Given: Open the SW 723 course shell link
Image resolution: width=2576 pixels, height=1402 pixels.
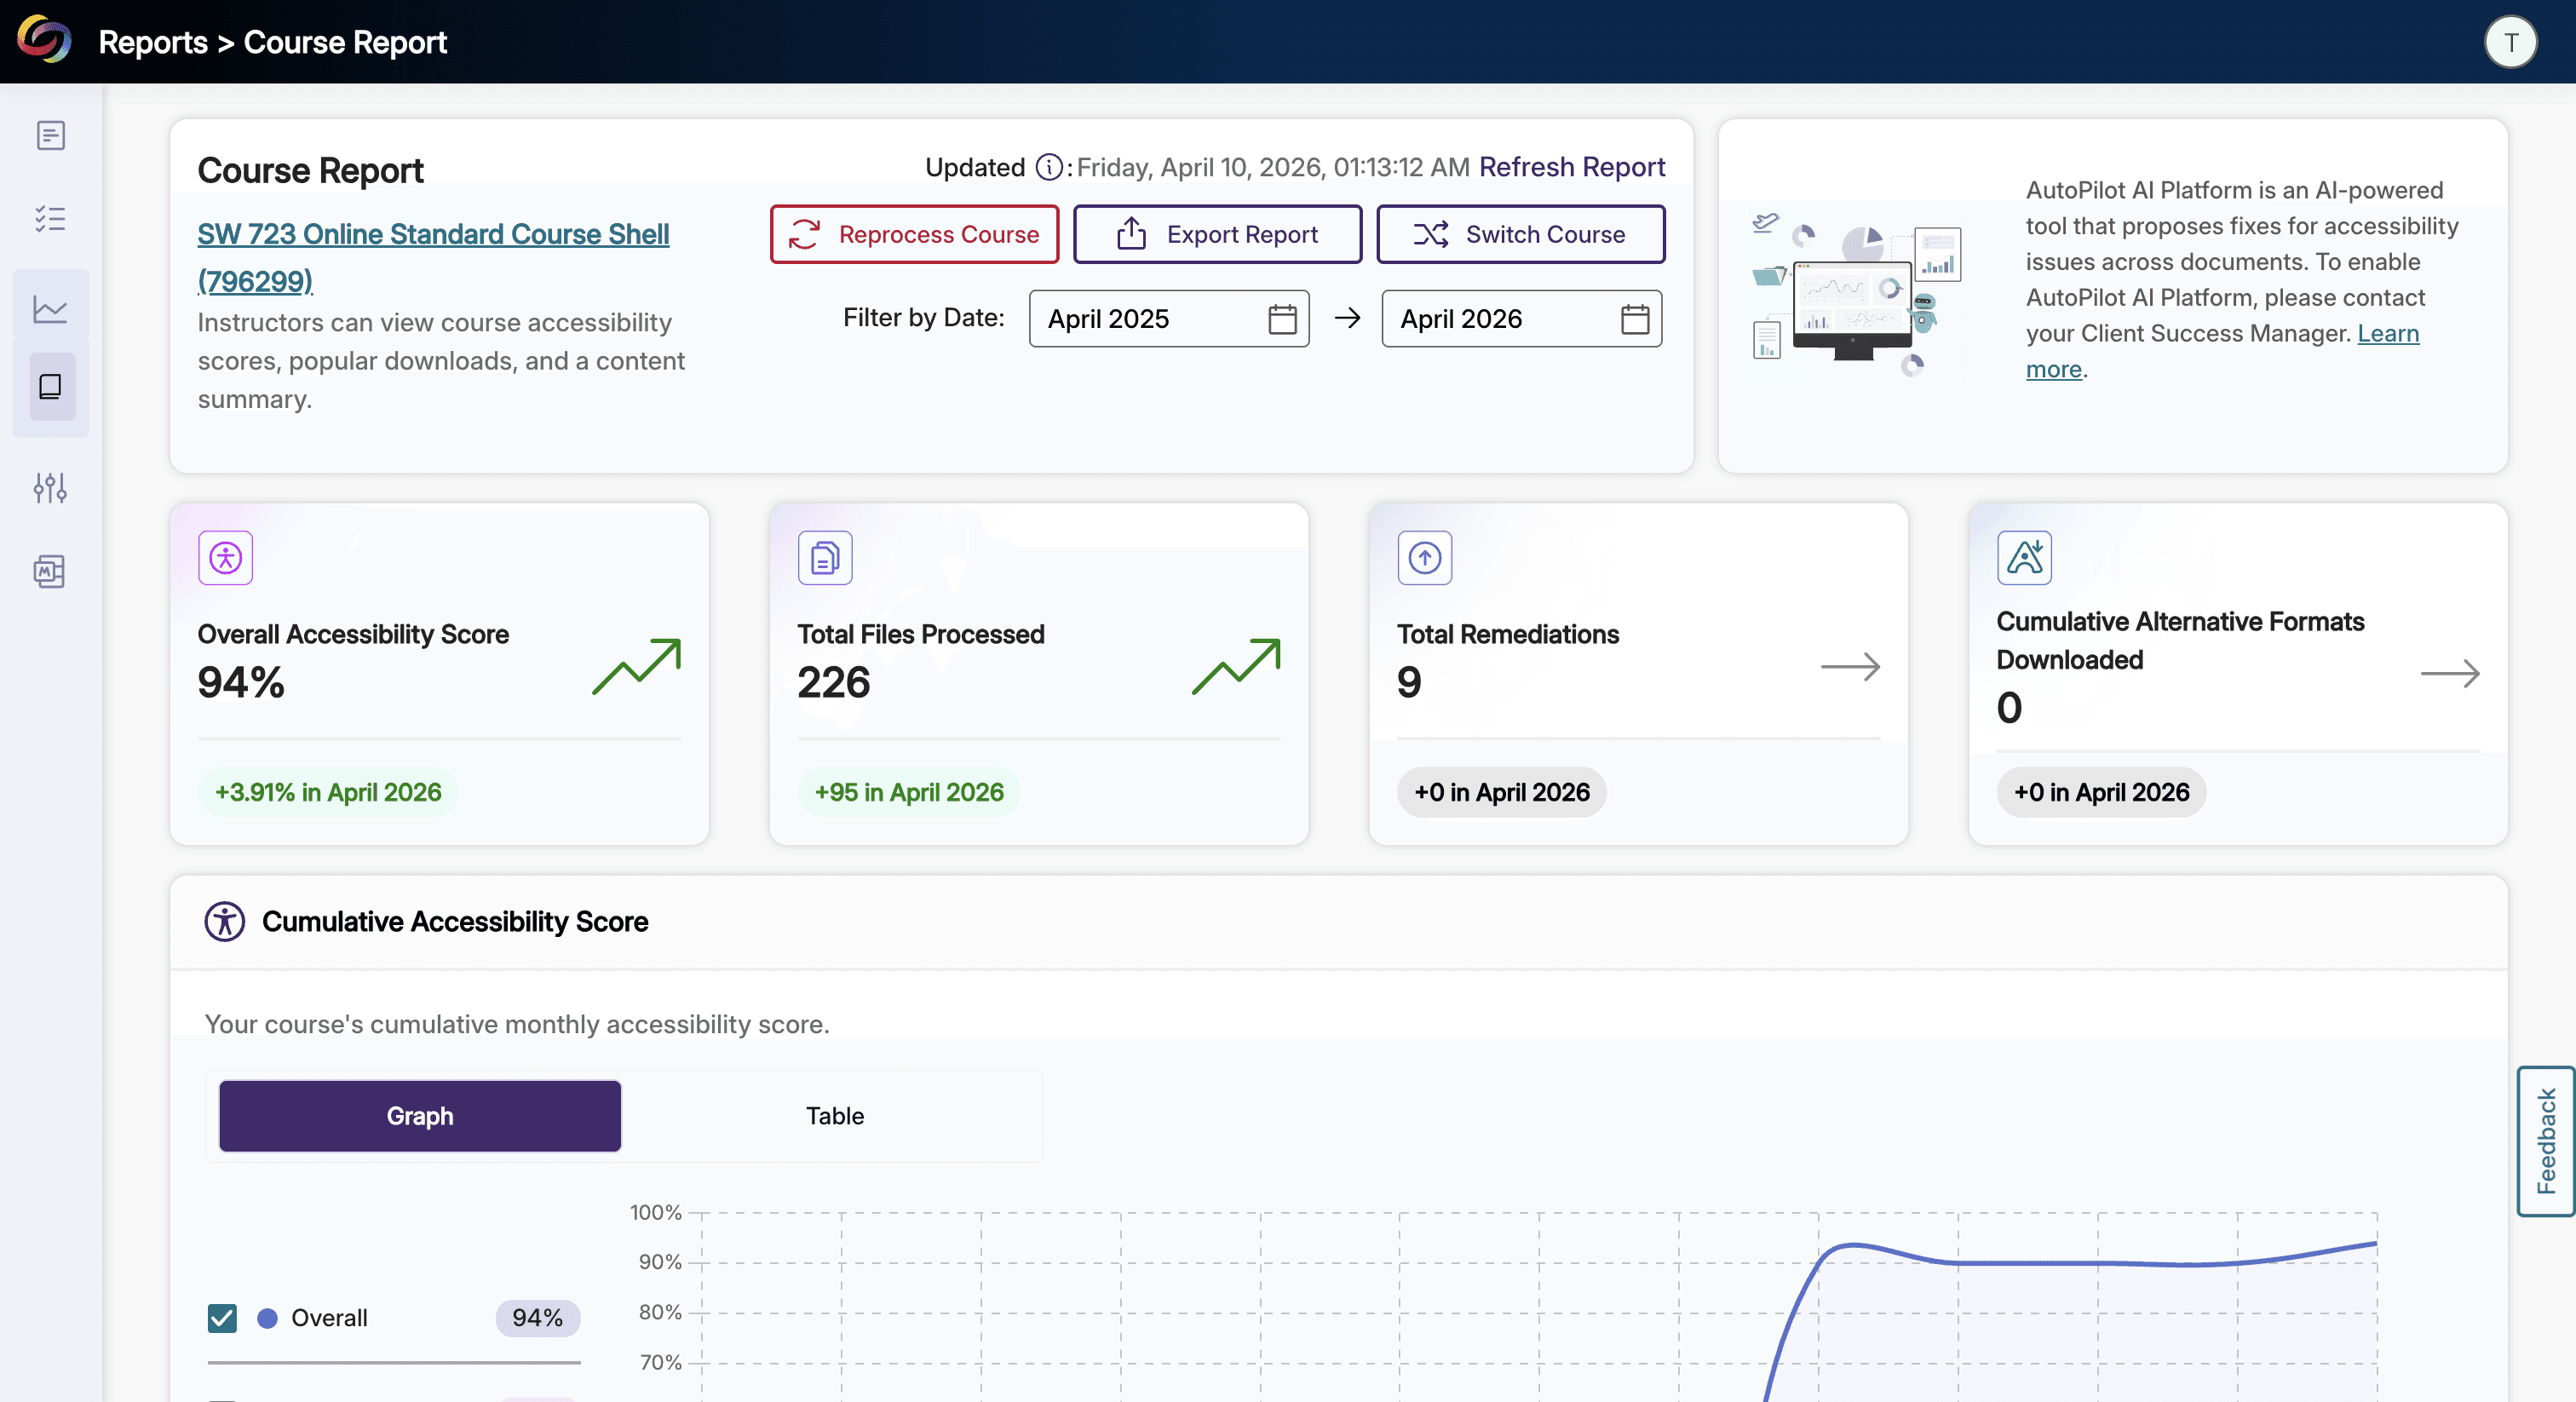Looking at the screenshot, I should click(432, 235).
